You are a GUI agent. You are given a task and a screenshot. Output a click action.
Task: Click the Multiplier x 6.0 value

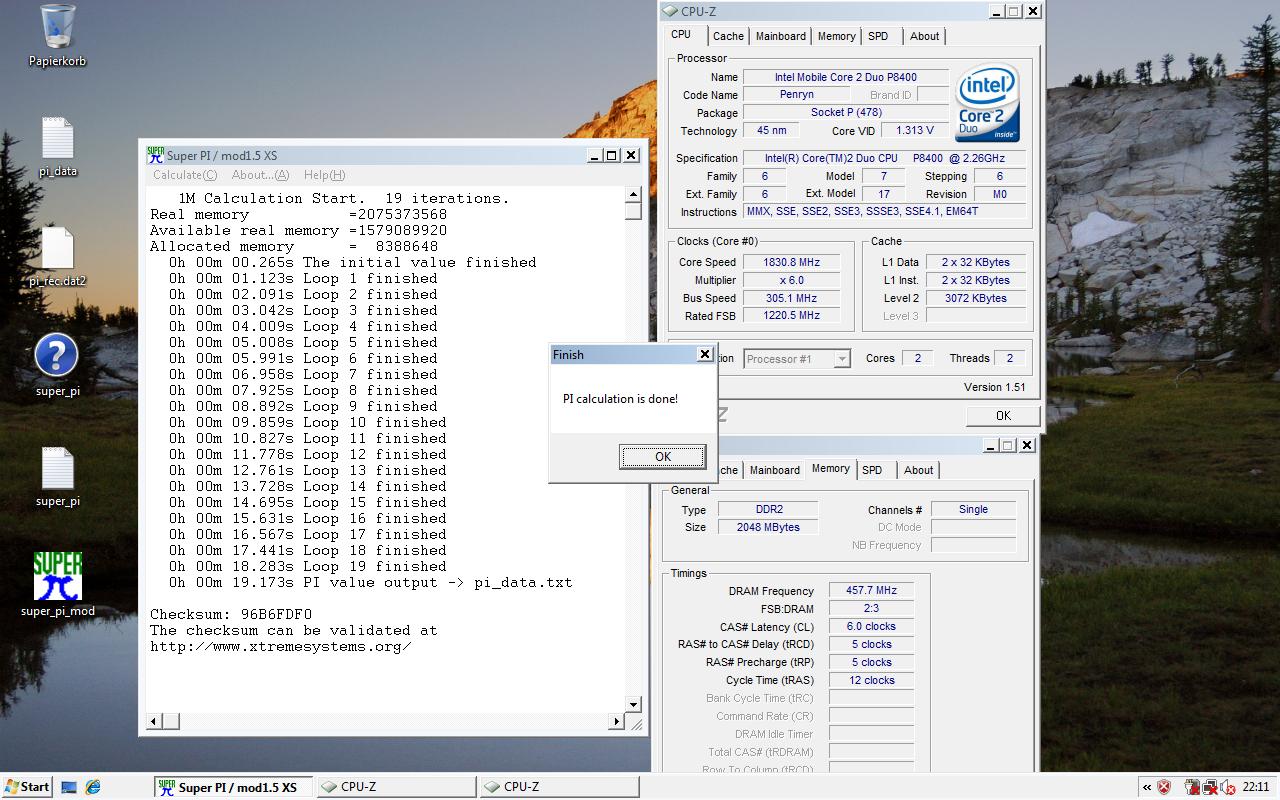click(792, 280)
